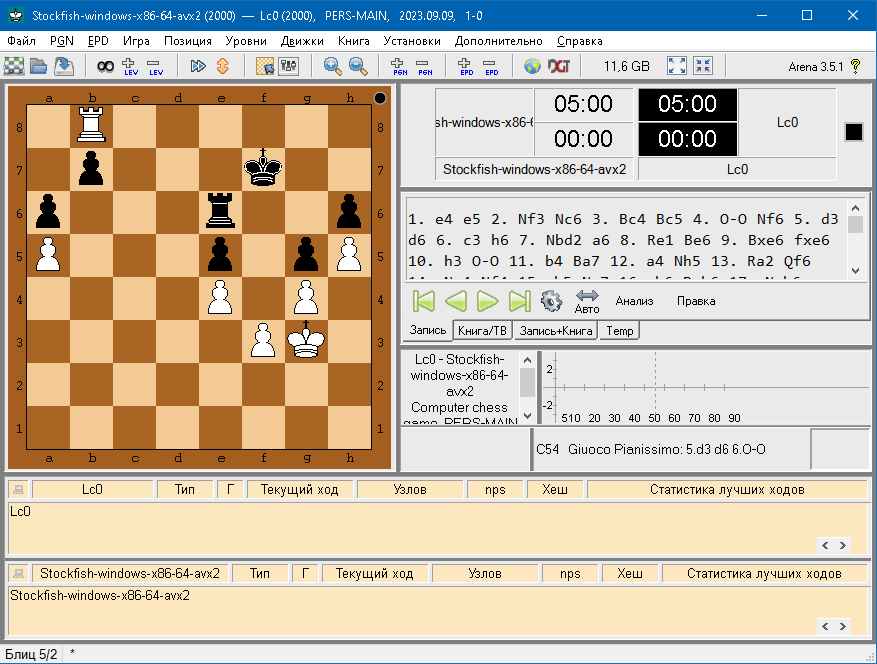Open the EPD menu

pos(98,41)
